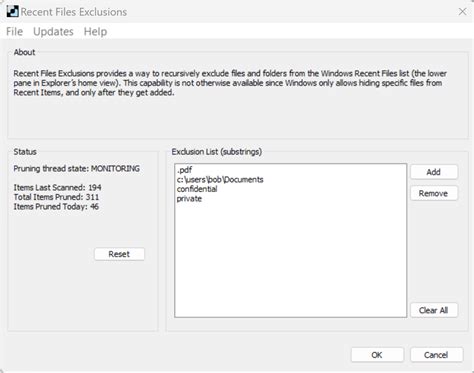Dismiss the dialog with Cancel
Image resolution: width=474 pixels, height=373 pixels.
click(x=436, y=355)
